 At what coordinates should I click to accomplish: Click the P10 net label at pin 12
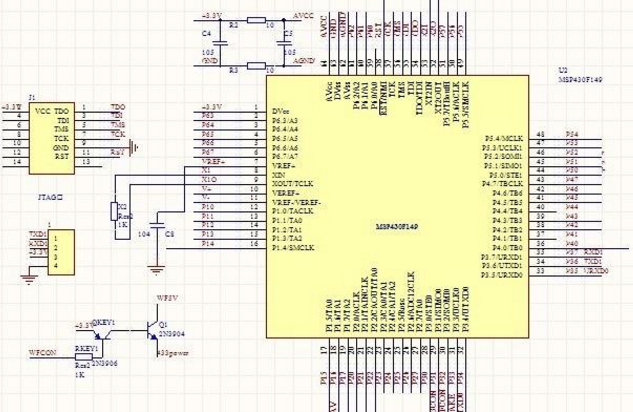(208, 207)
